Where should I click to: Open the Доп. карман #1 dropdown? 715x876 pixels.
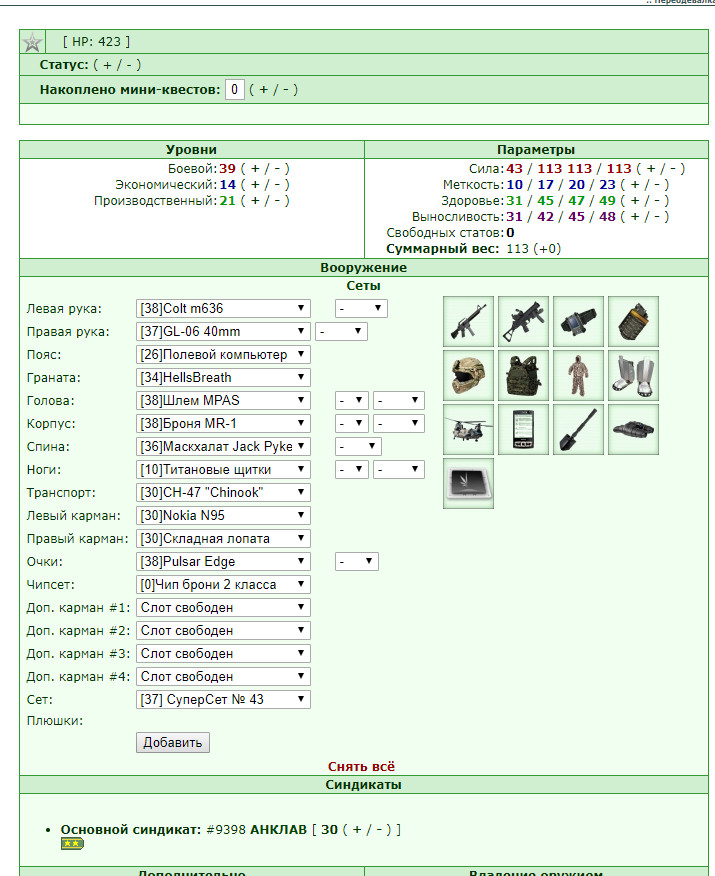coord(223,607)
